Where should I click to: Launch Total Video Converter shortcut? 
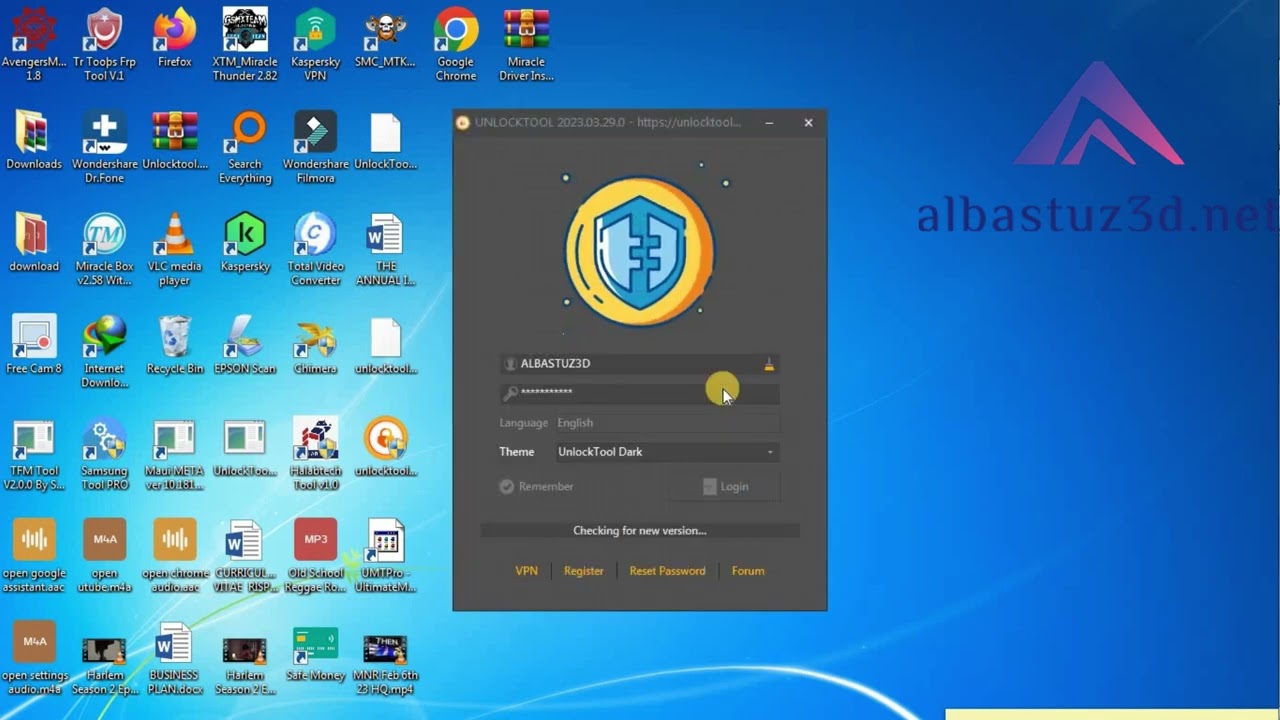click(x=315, y=250)
